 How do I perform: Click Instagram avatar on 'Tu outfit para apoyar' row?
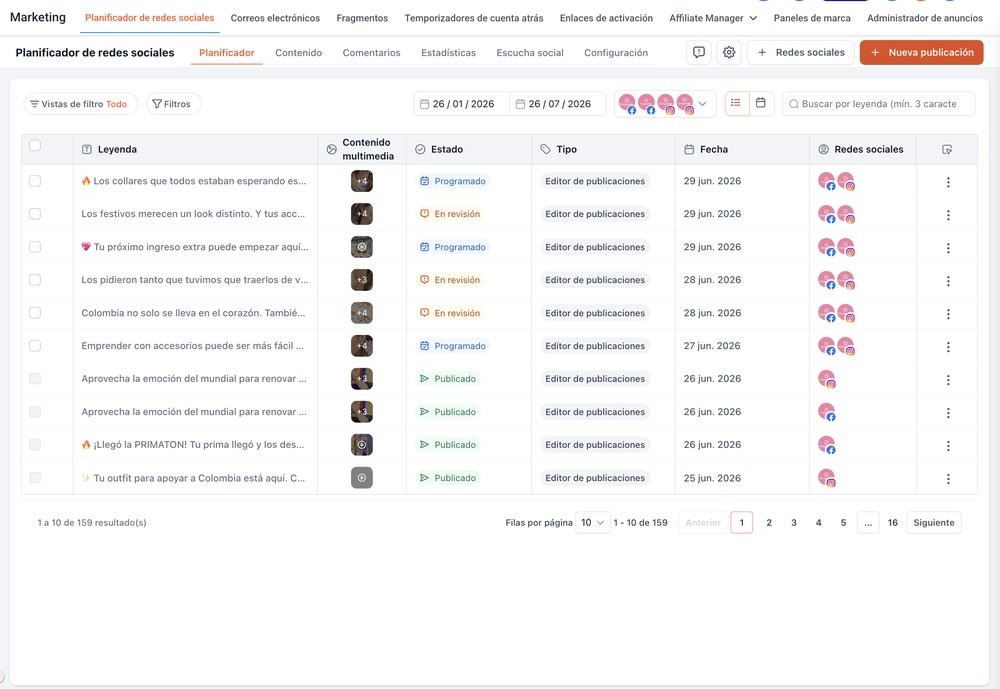coord(827,478)
